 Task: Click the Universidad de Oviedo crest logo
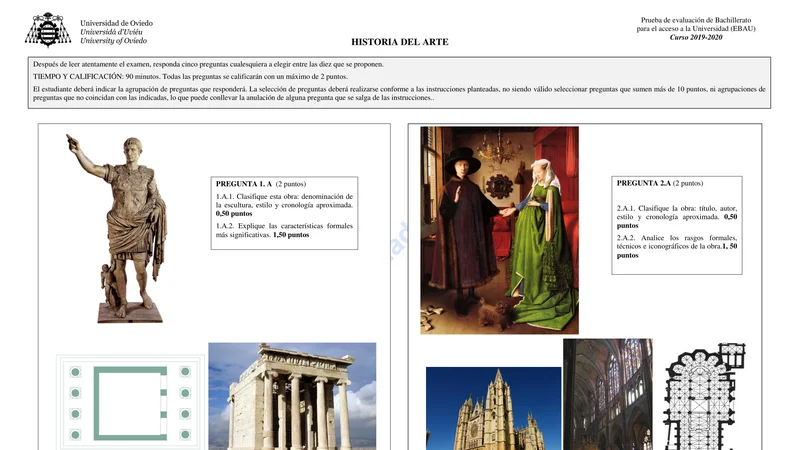[48, 30]
